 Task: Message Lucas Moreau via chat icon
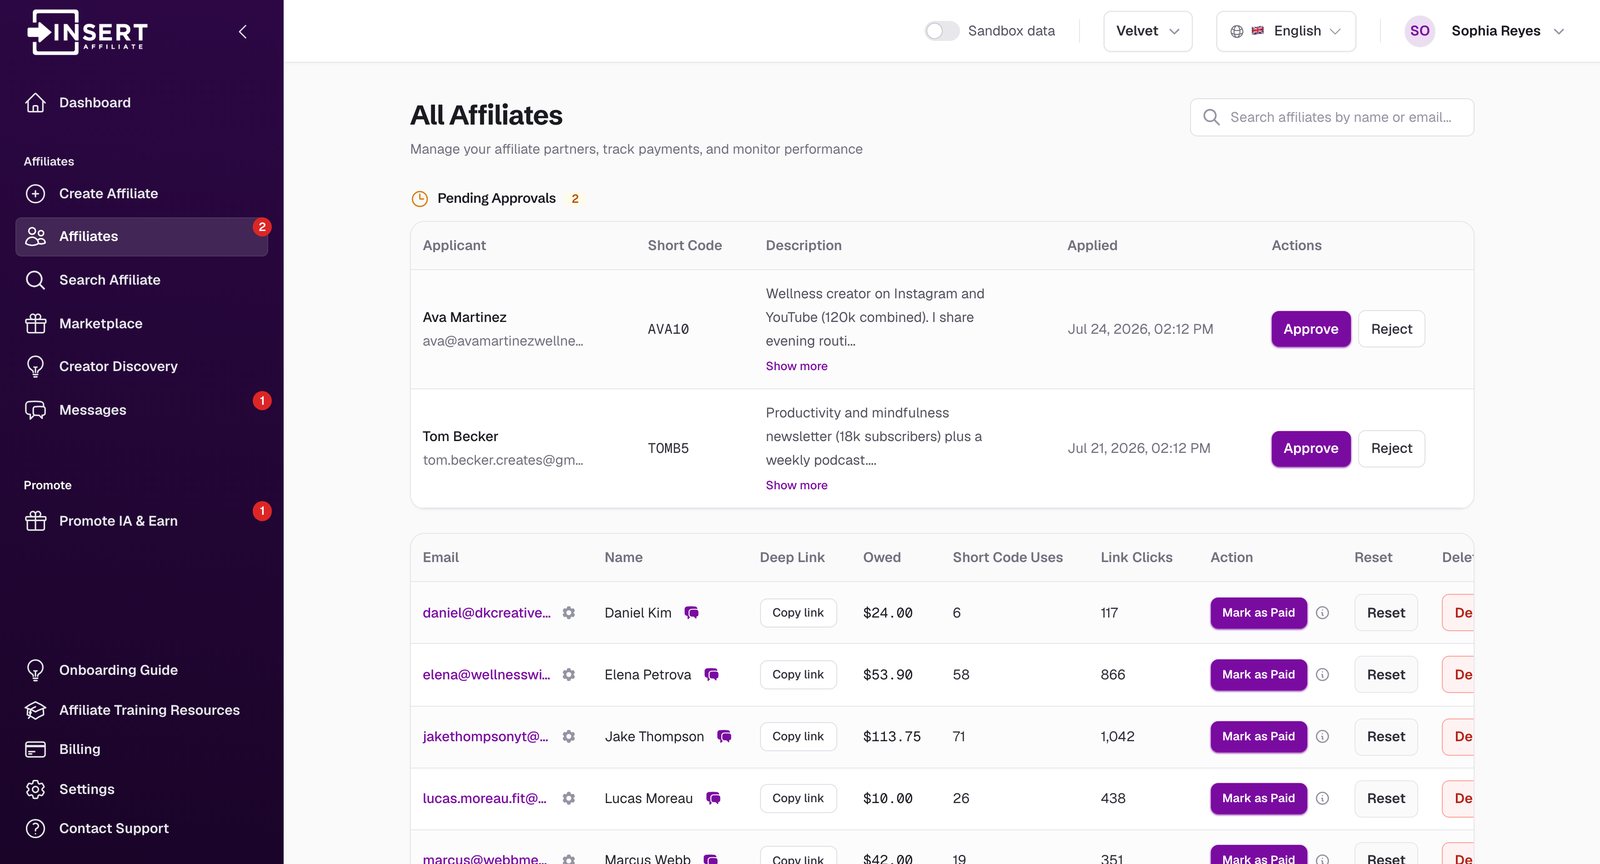(713, 799)
